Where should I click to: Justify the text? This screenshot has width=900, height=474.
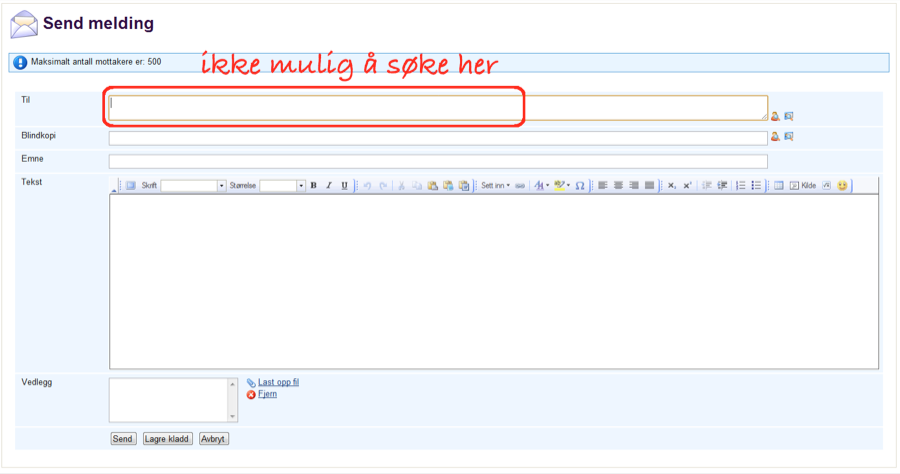coord(649,185)
